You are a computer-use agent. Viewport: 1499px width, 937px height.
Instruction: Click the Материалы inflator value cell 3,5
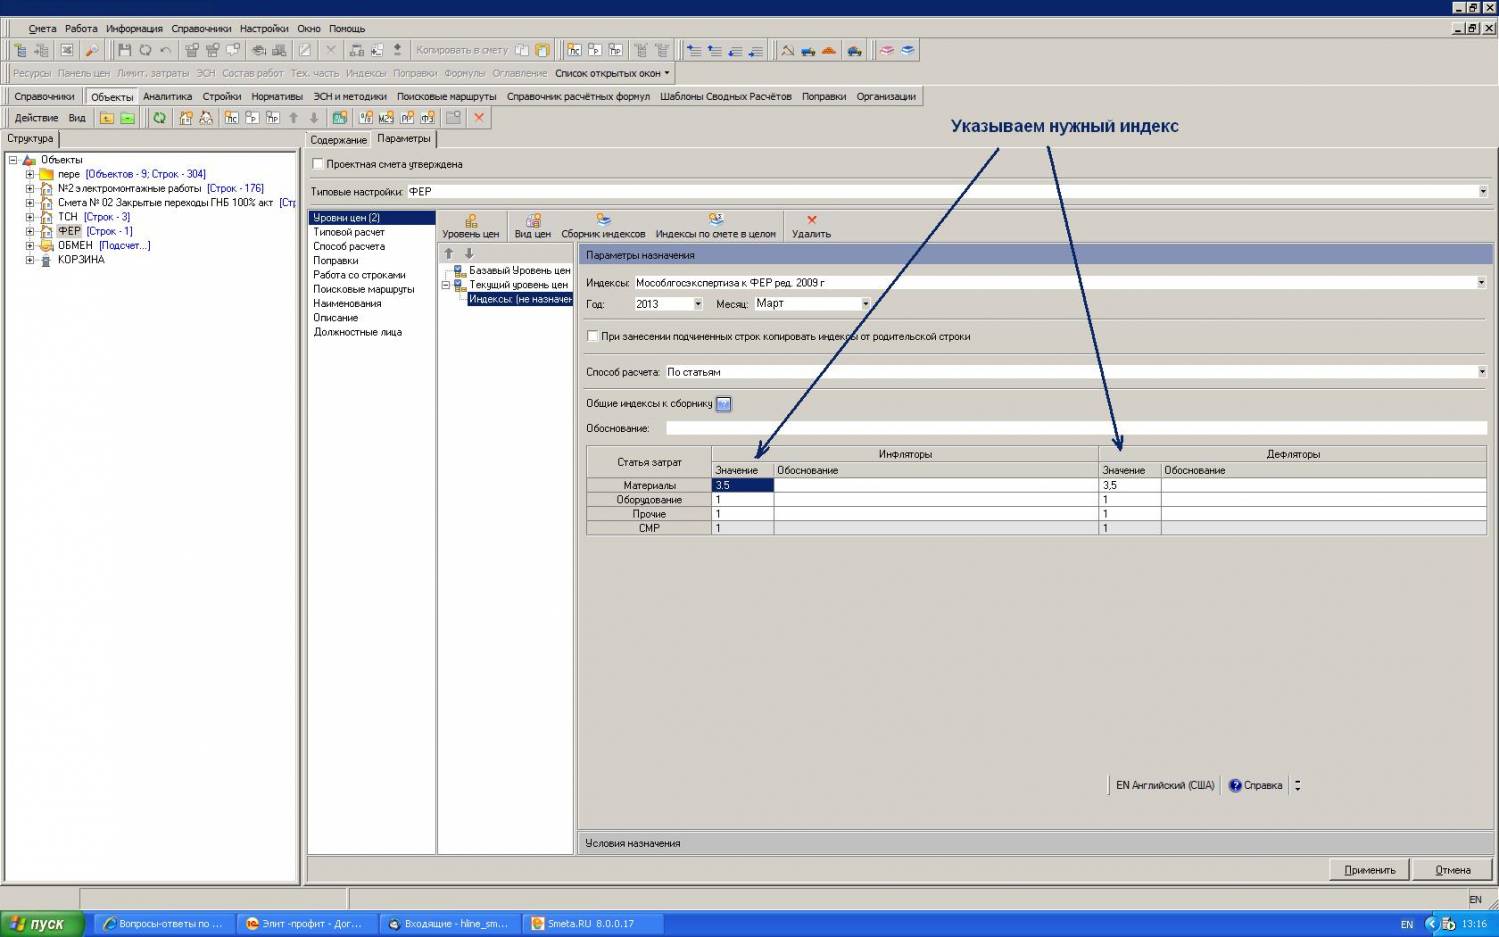point(742,485)
